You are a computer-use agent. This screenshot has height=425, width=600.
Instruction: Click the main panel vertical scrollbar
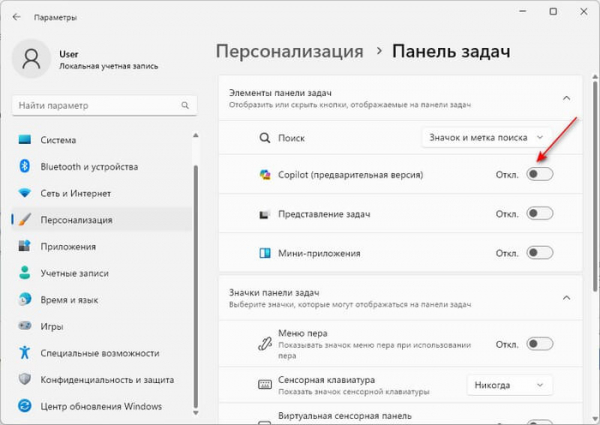tap(595, 186)
